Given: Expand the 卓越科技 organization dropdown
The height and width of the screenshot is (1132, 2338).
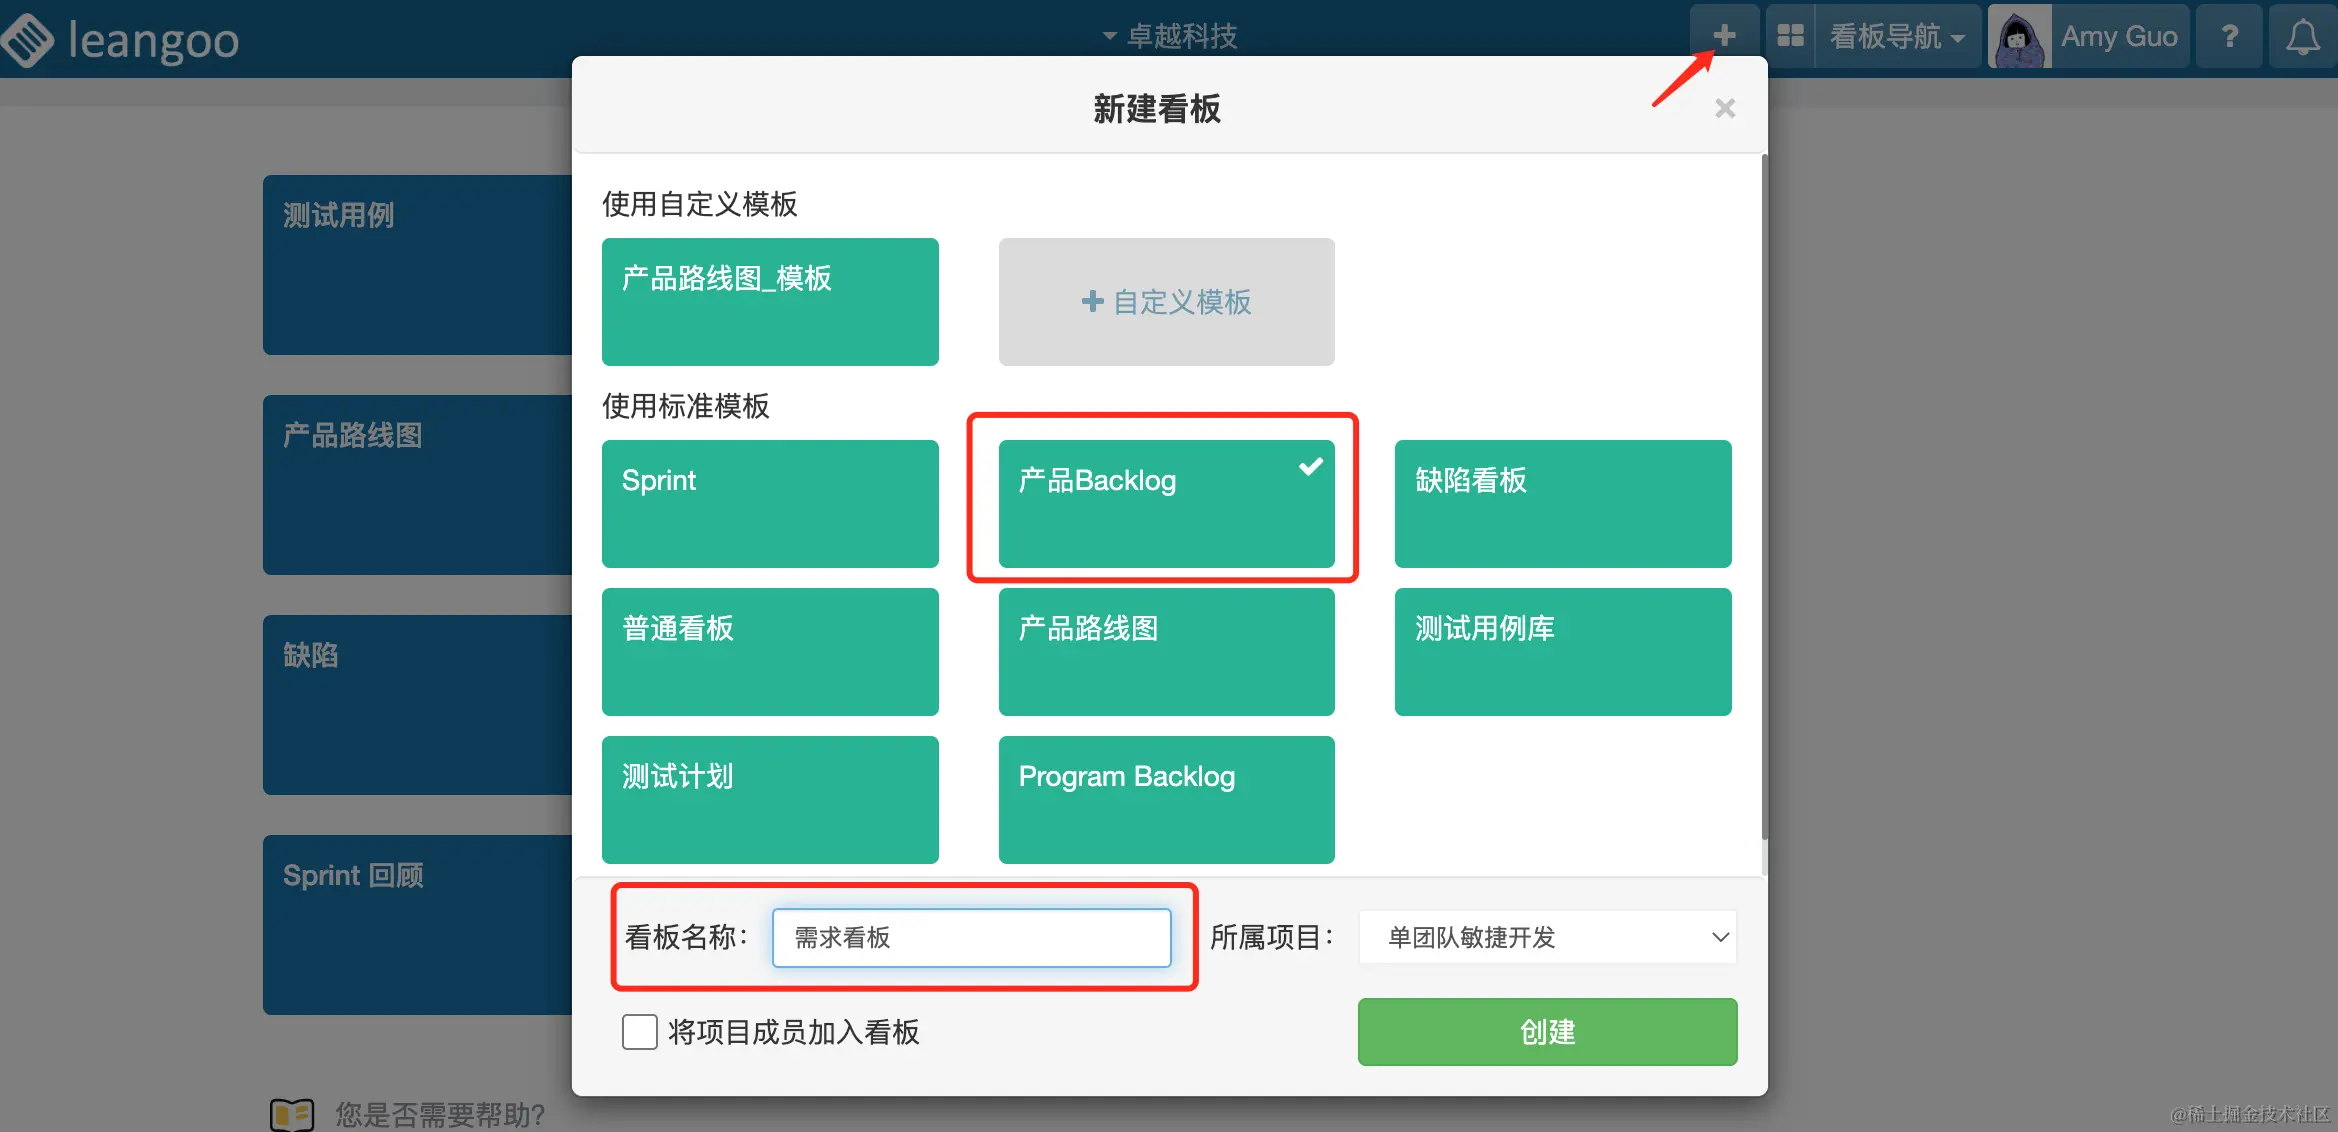Looking at the screenshot, I should pyautogui.click(x=1170, y=36).
